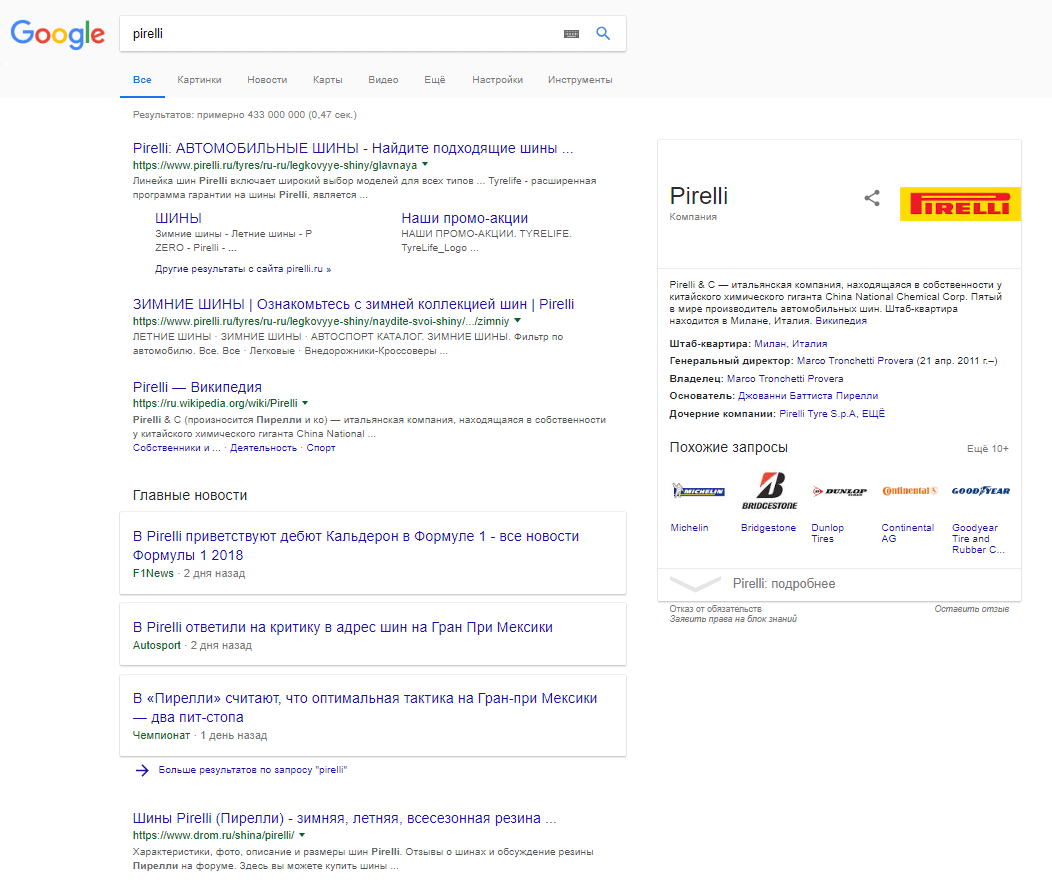Switch to the 'Видео' tab
Viewport: 1052px width, 883px height.
(x=383, y=80)
